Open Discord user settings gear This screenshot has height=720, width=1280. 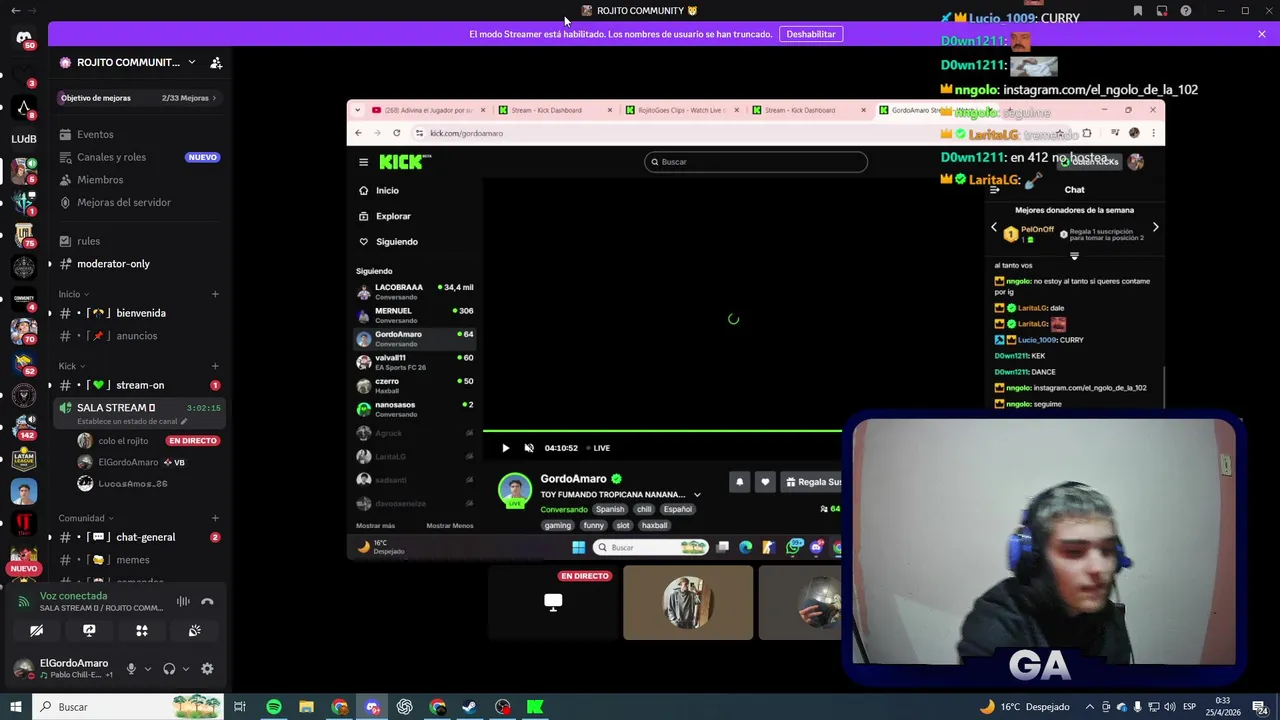tap(207, 669)
